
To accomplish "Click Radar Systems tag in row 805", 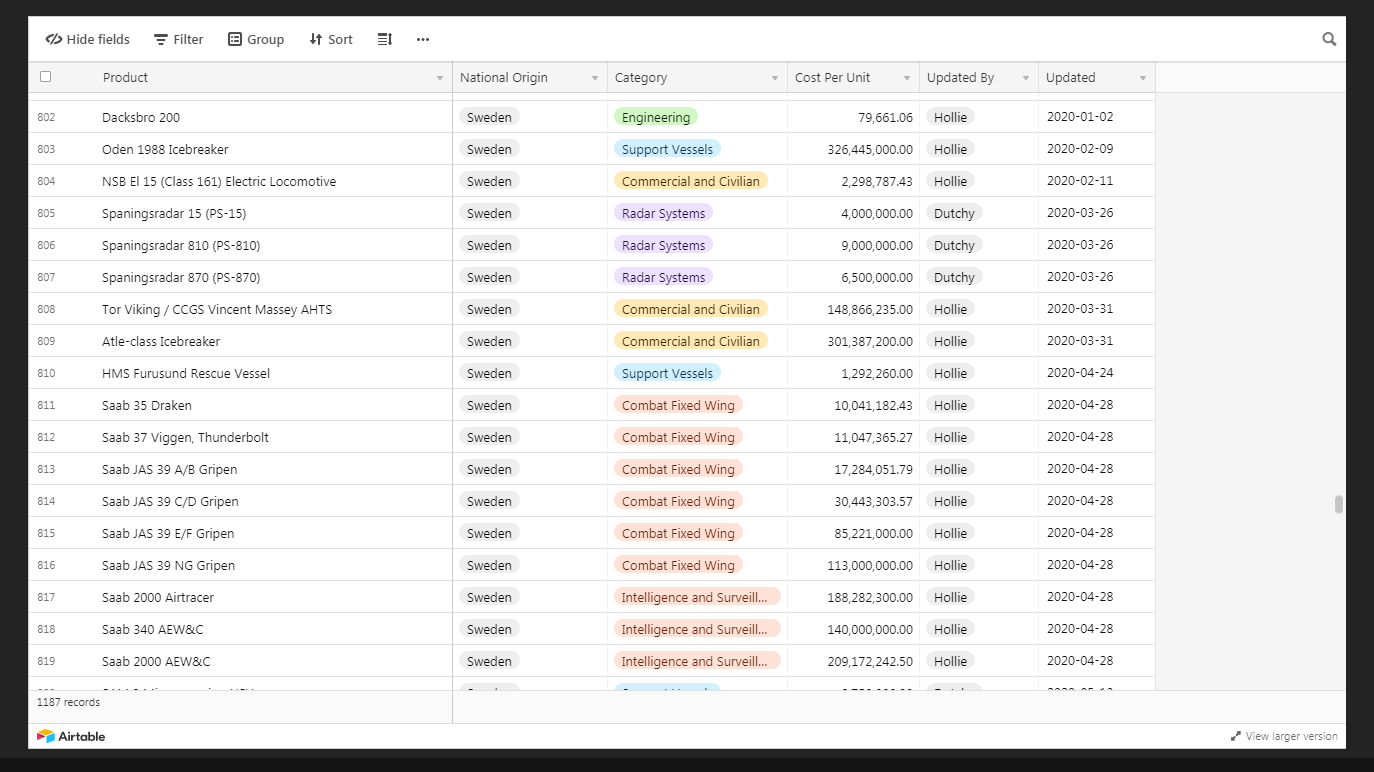I will [663, 213].
